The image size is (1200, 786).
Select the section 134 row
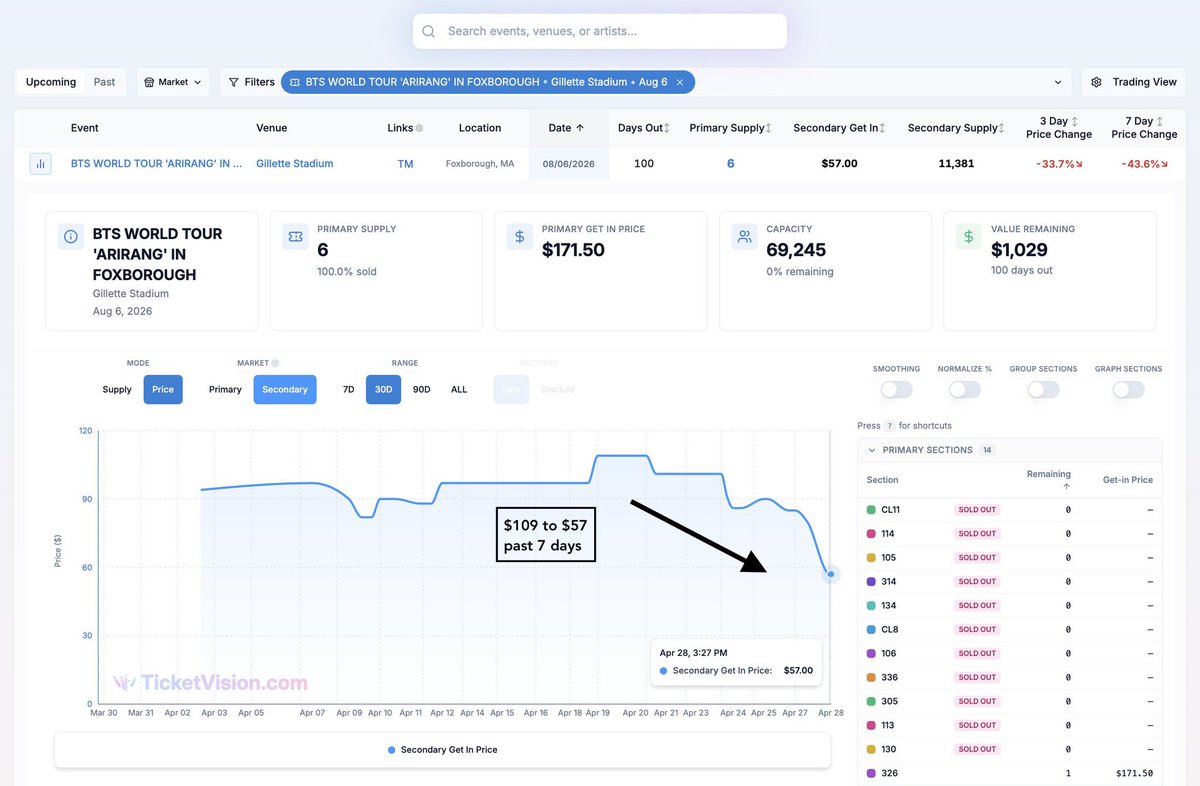(1010, 606)
